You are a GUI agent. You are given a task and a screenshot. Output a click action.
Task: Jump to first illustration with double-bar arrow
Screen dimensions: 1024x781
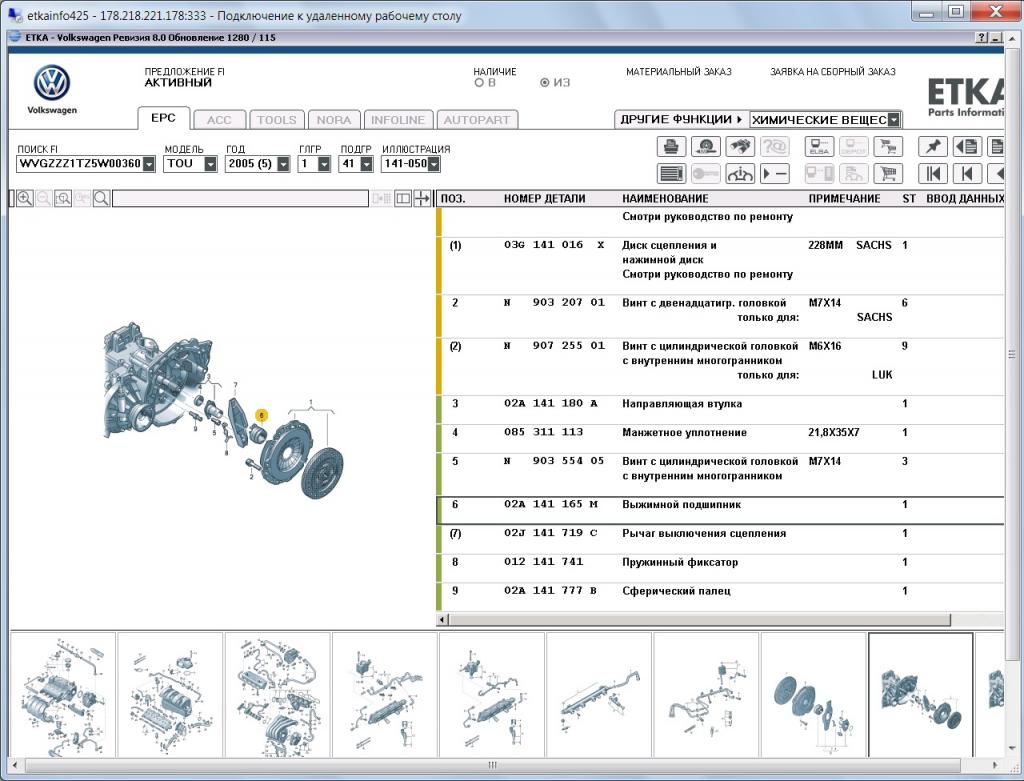933,174
